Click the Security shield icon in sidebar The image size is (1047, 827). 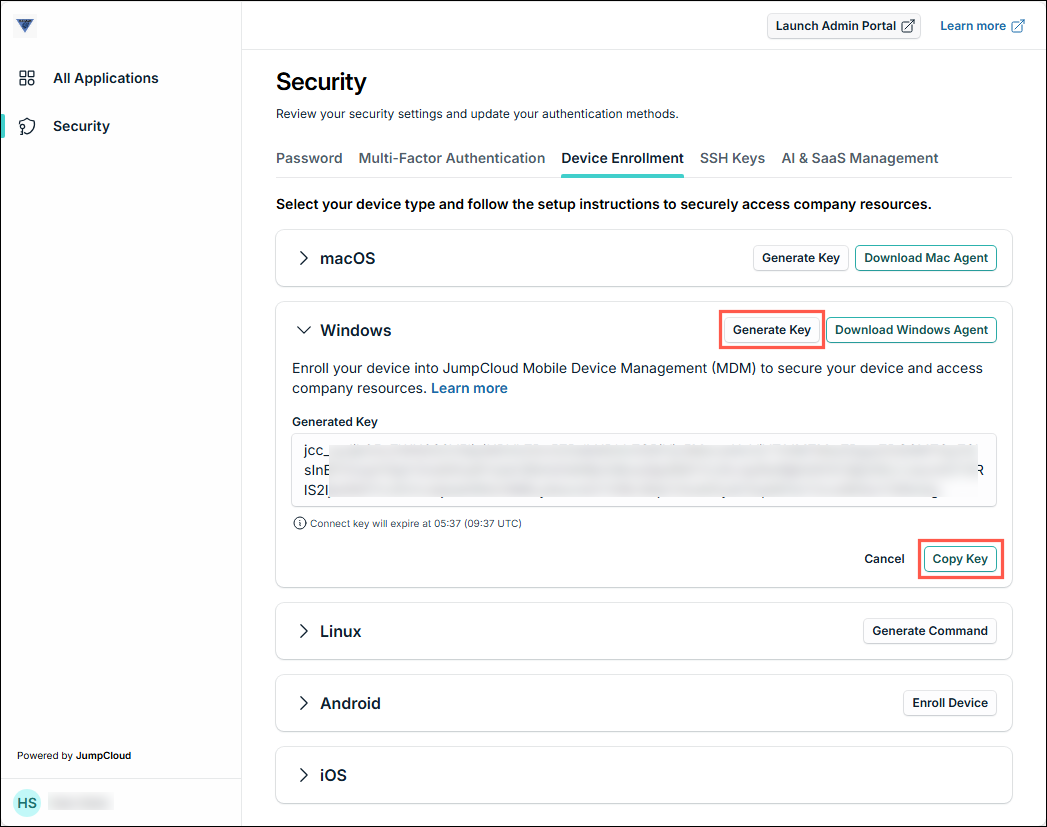[27, 126]
